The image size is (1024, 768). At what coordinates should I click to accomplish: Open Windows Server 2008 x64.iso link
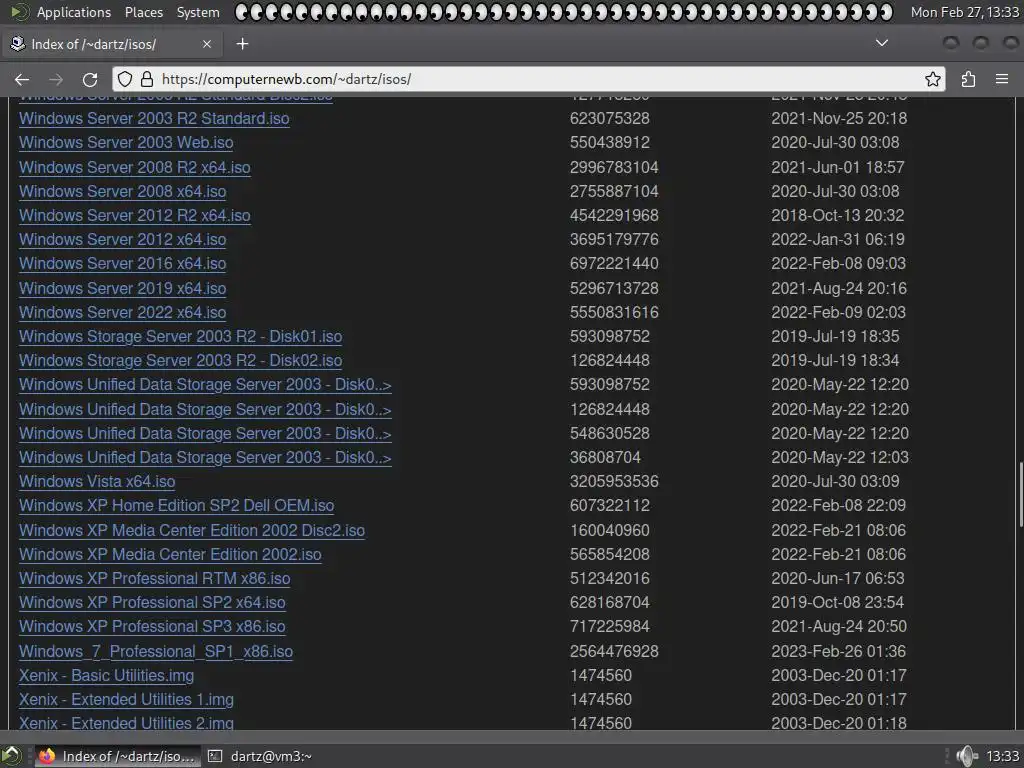(123, 191)
